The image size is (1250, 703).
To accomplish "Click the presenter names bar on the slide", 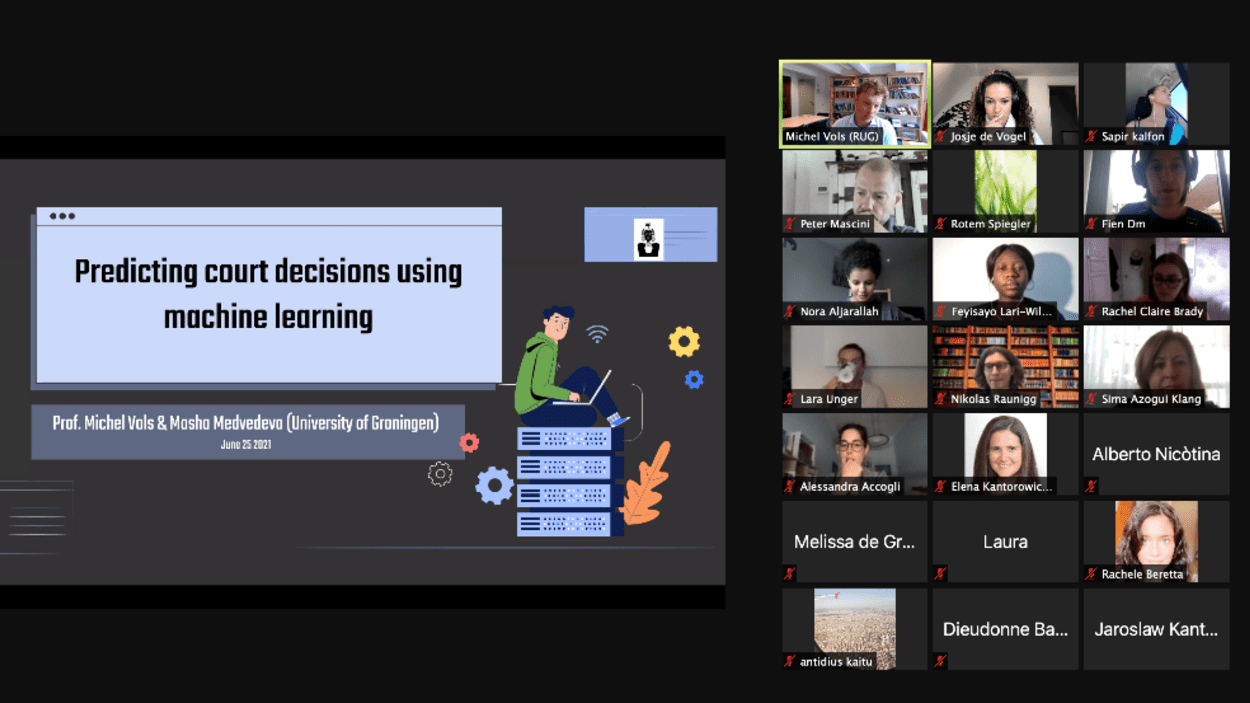I will coord(246,430).
